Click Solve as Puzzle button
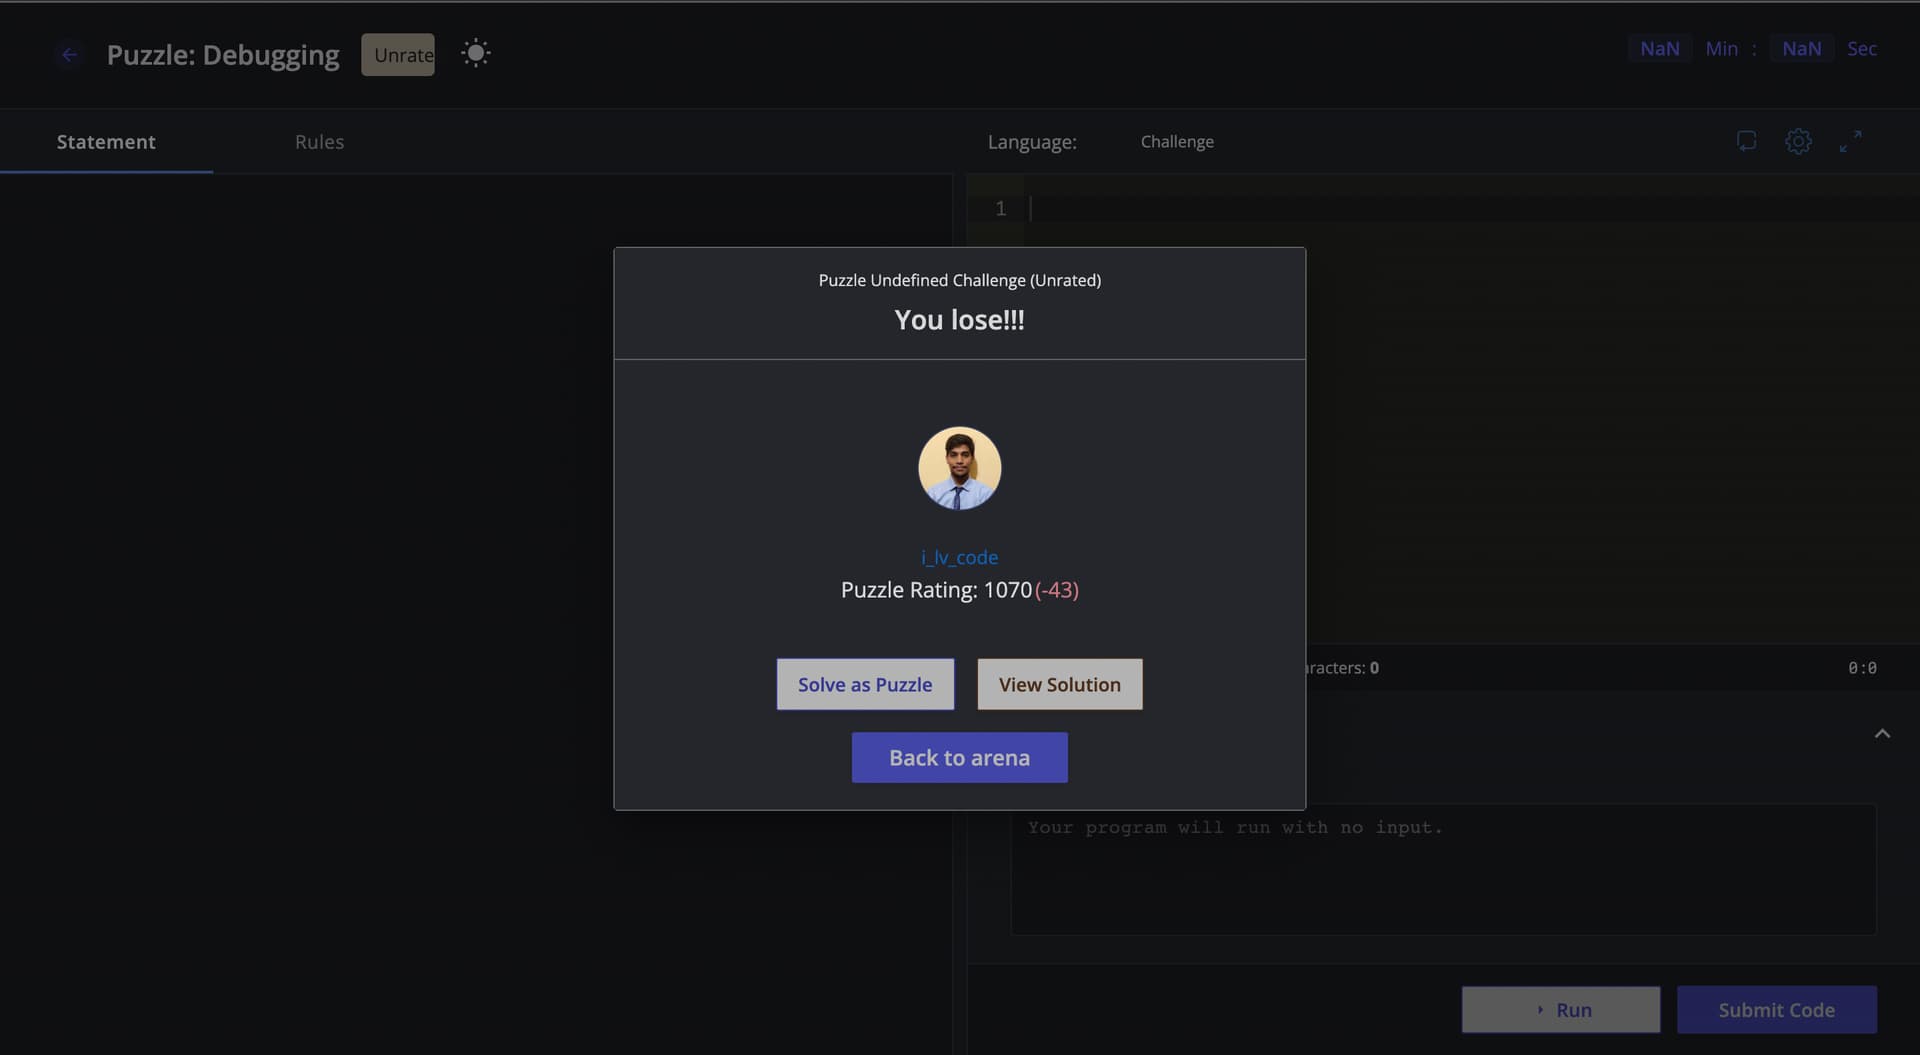This screenshot has width=1920, height=1055. click(865, 684)
